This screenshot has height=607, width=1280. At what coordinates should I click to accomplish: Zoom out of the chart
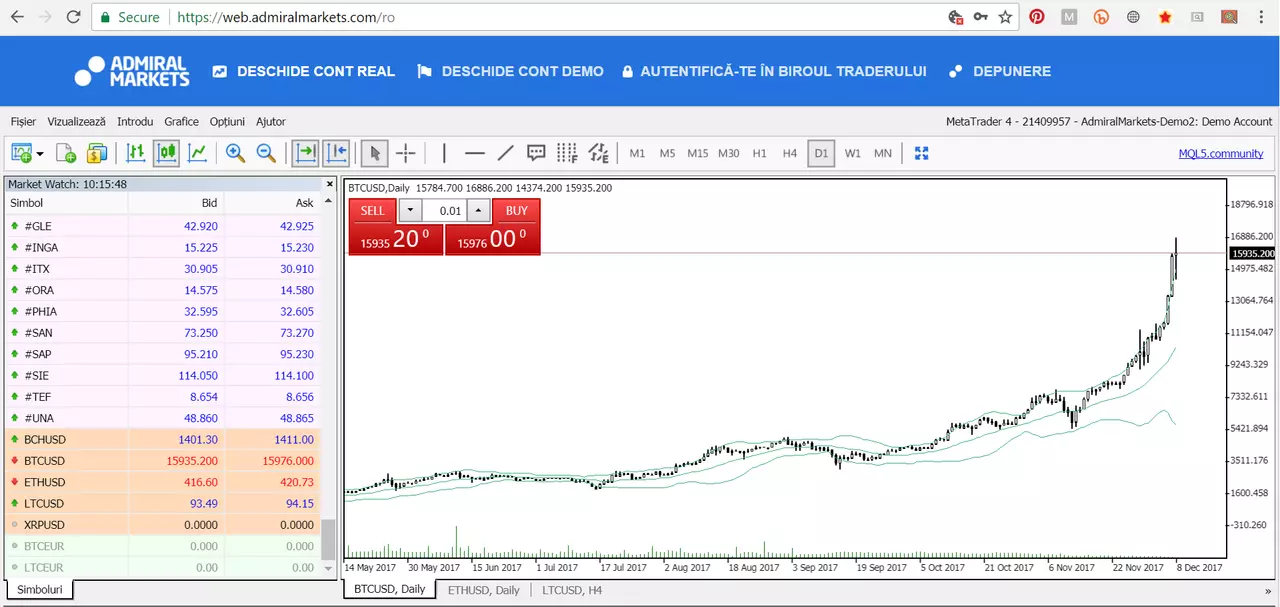267,153
